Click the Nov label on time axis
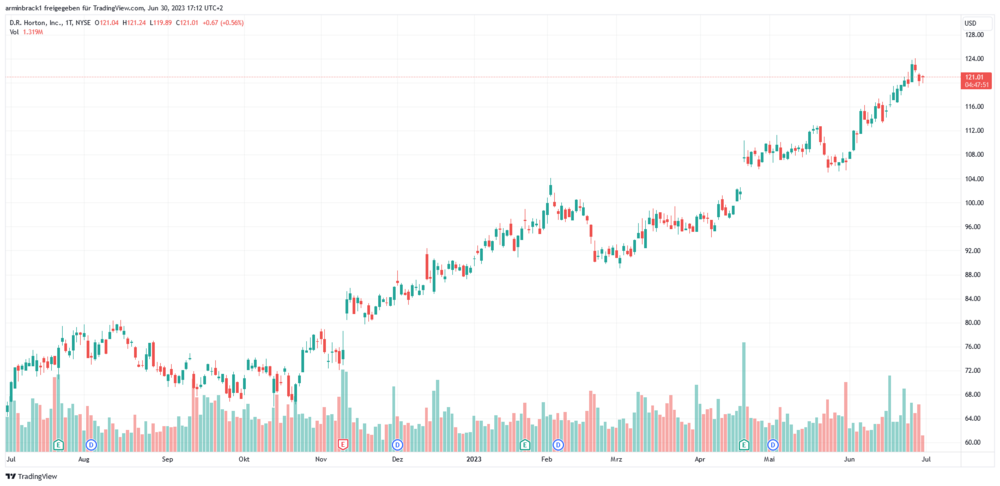The width and height of the screenshot is (1000, 486). (321, 460)
